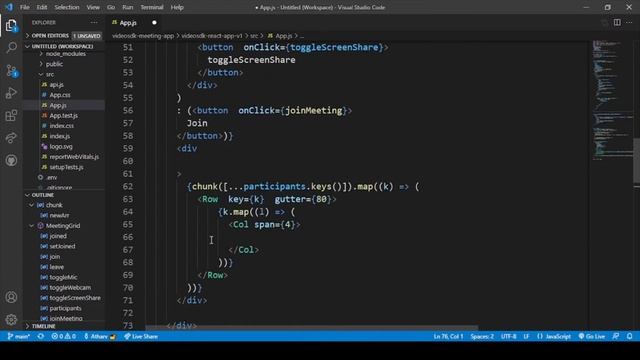Collapse the MeetingGrid outline node
The height and width of the screenshot is (360, 640).
point(31,226)
